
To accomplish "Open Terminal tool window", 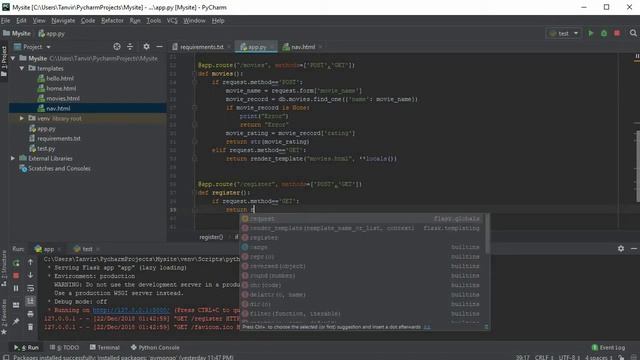I will (x=104, y=347).
